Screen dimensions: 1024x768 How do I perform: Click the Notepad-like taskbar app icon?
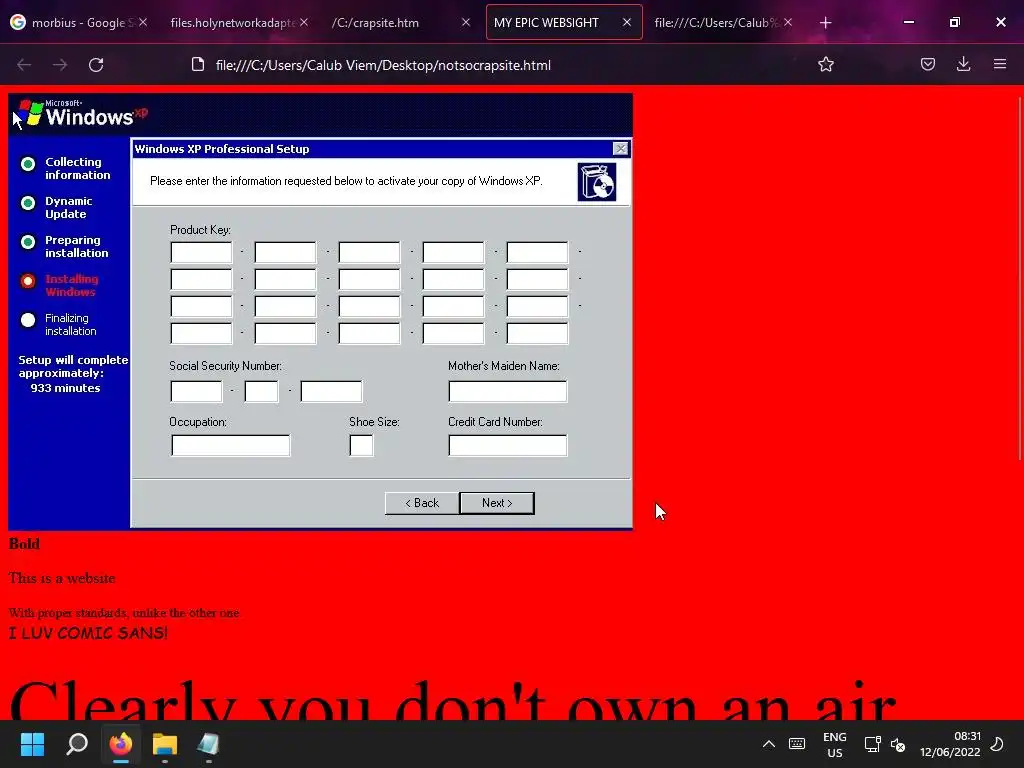point(208,744)
